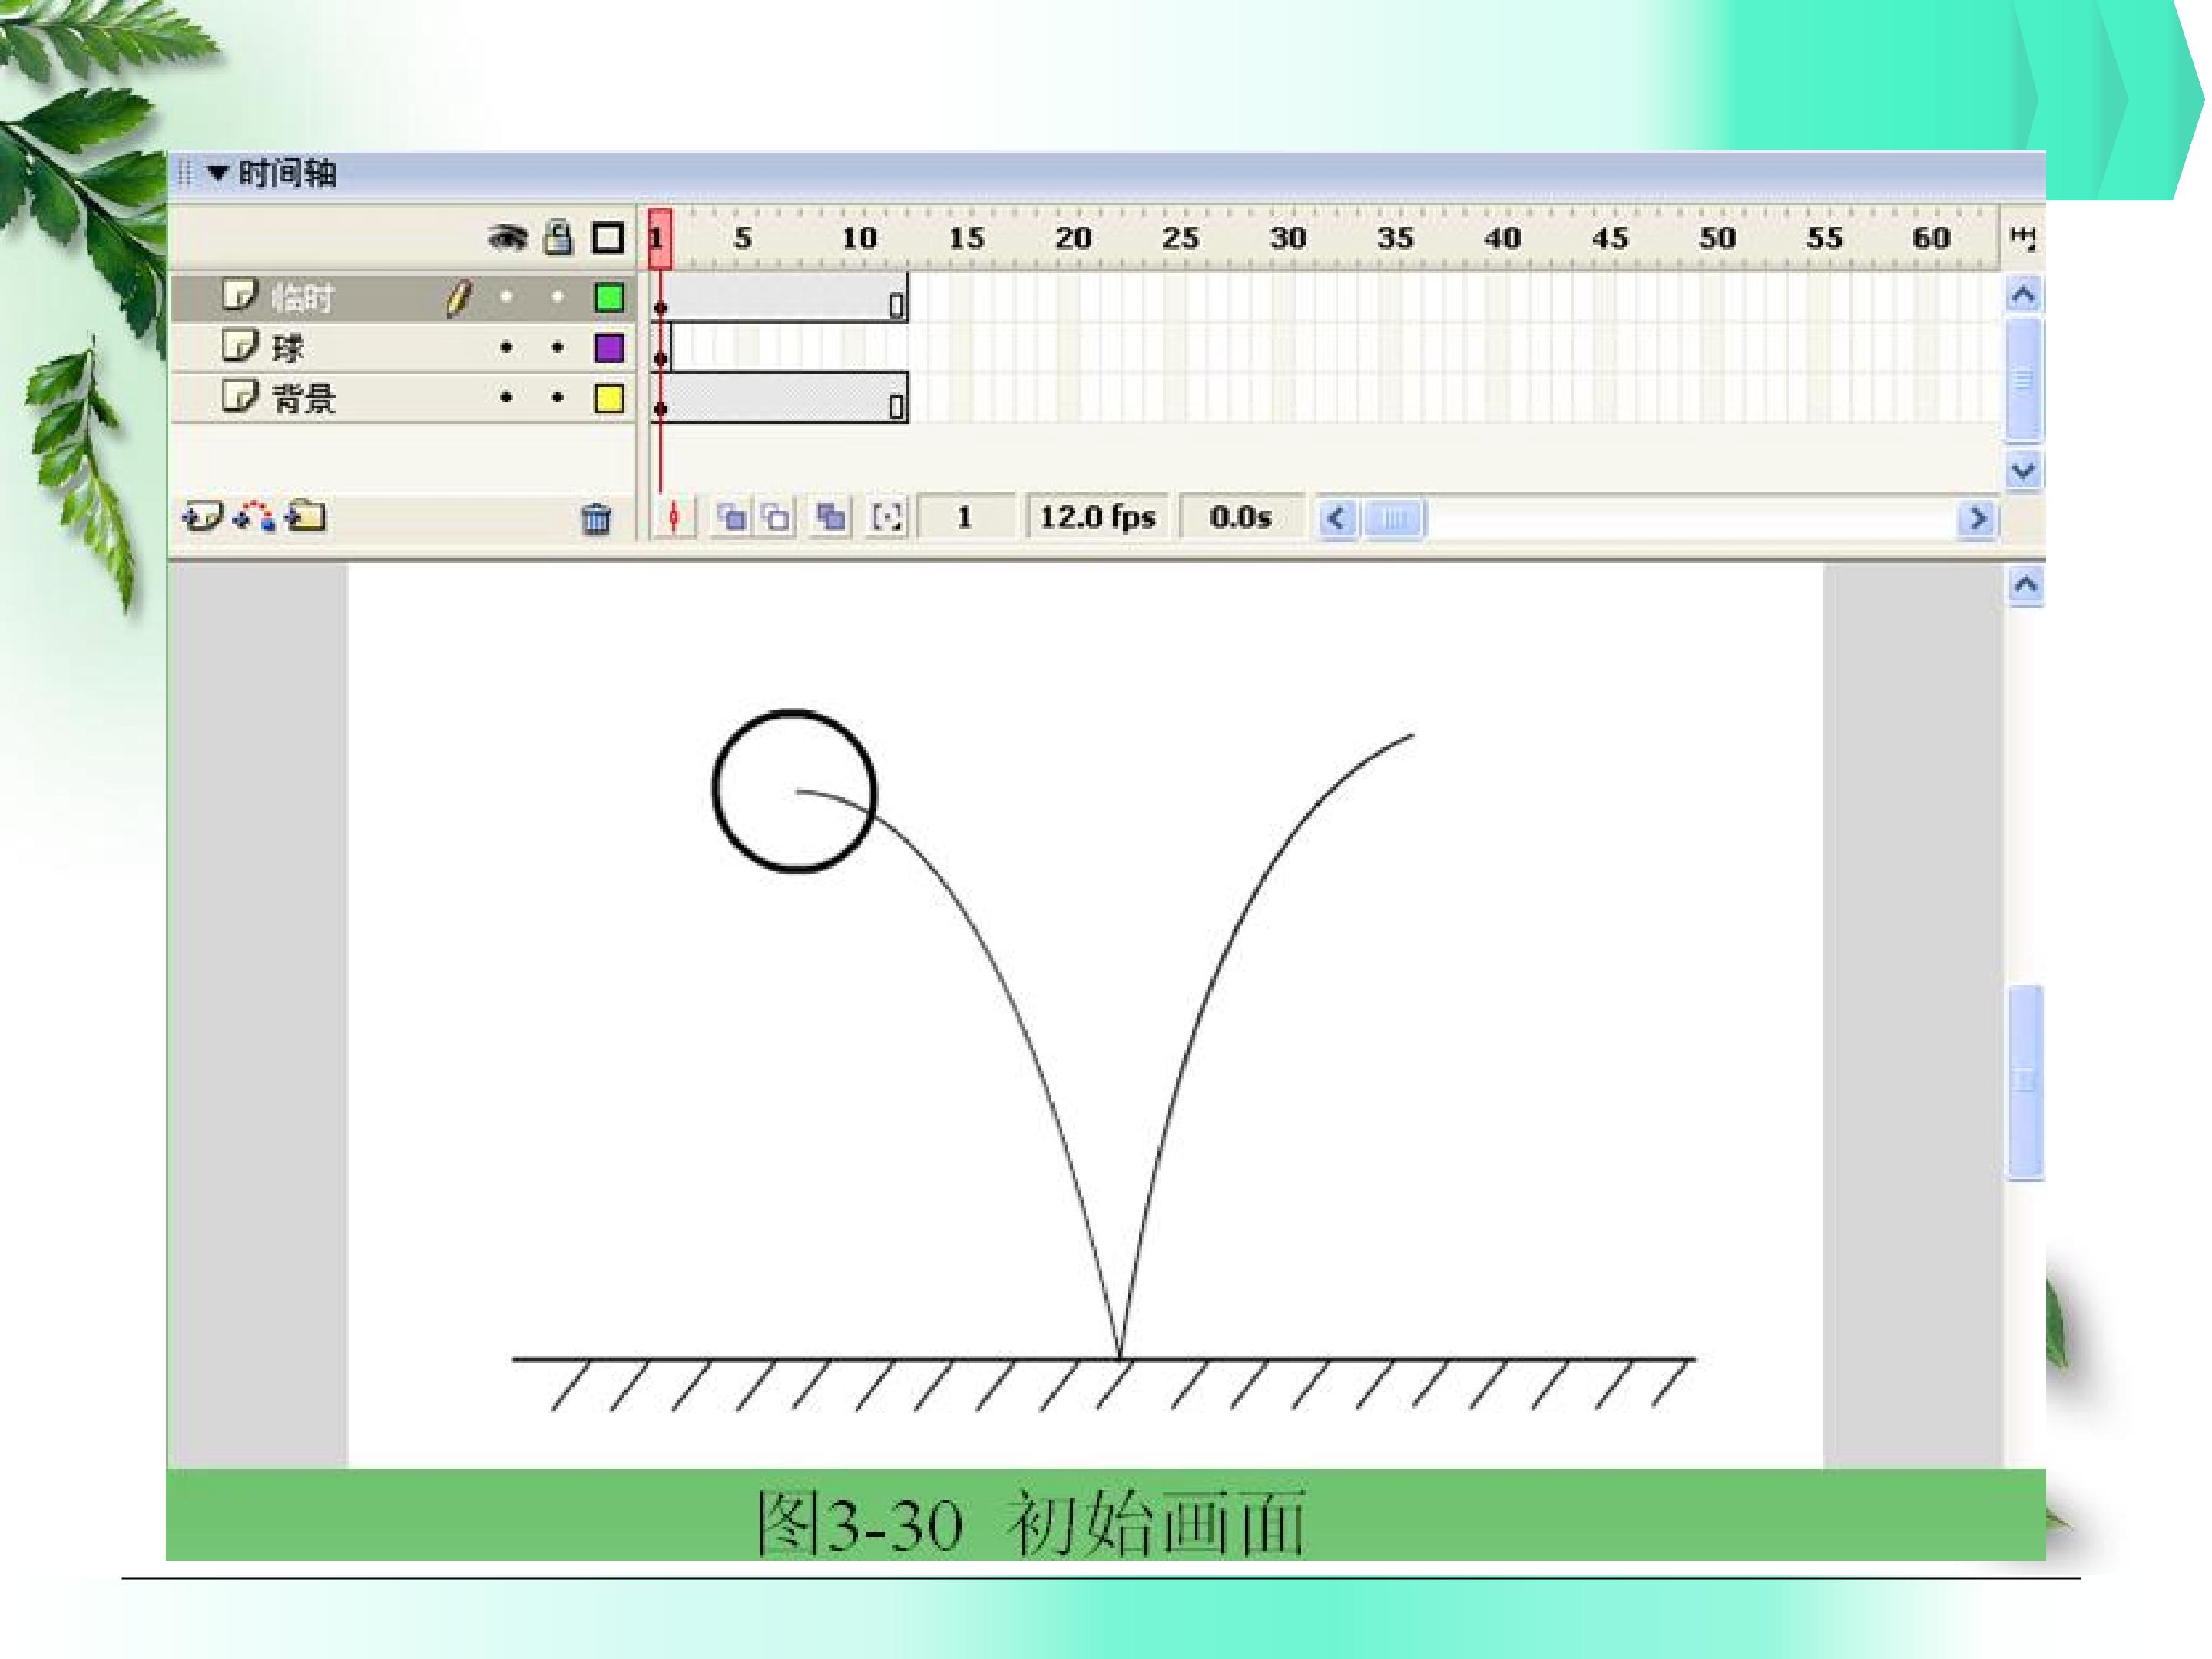Image resolution: width=2212 pixels, height=1659 pixels.
Task: Click the Add Motion Guide icon
Action: coord(254,516)
